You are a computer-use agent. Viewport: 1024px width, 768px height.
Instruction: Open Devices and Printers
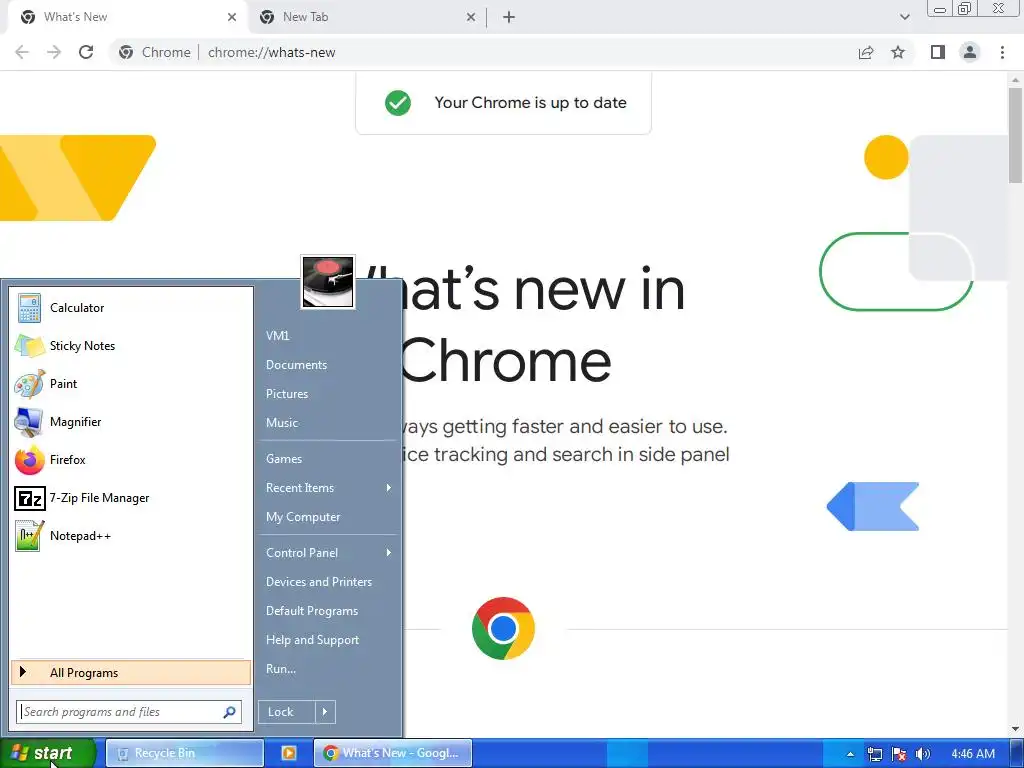click(x=328, y=581)
